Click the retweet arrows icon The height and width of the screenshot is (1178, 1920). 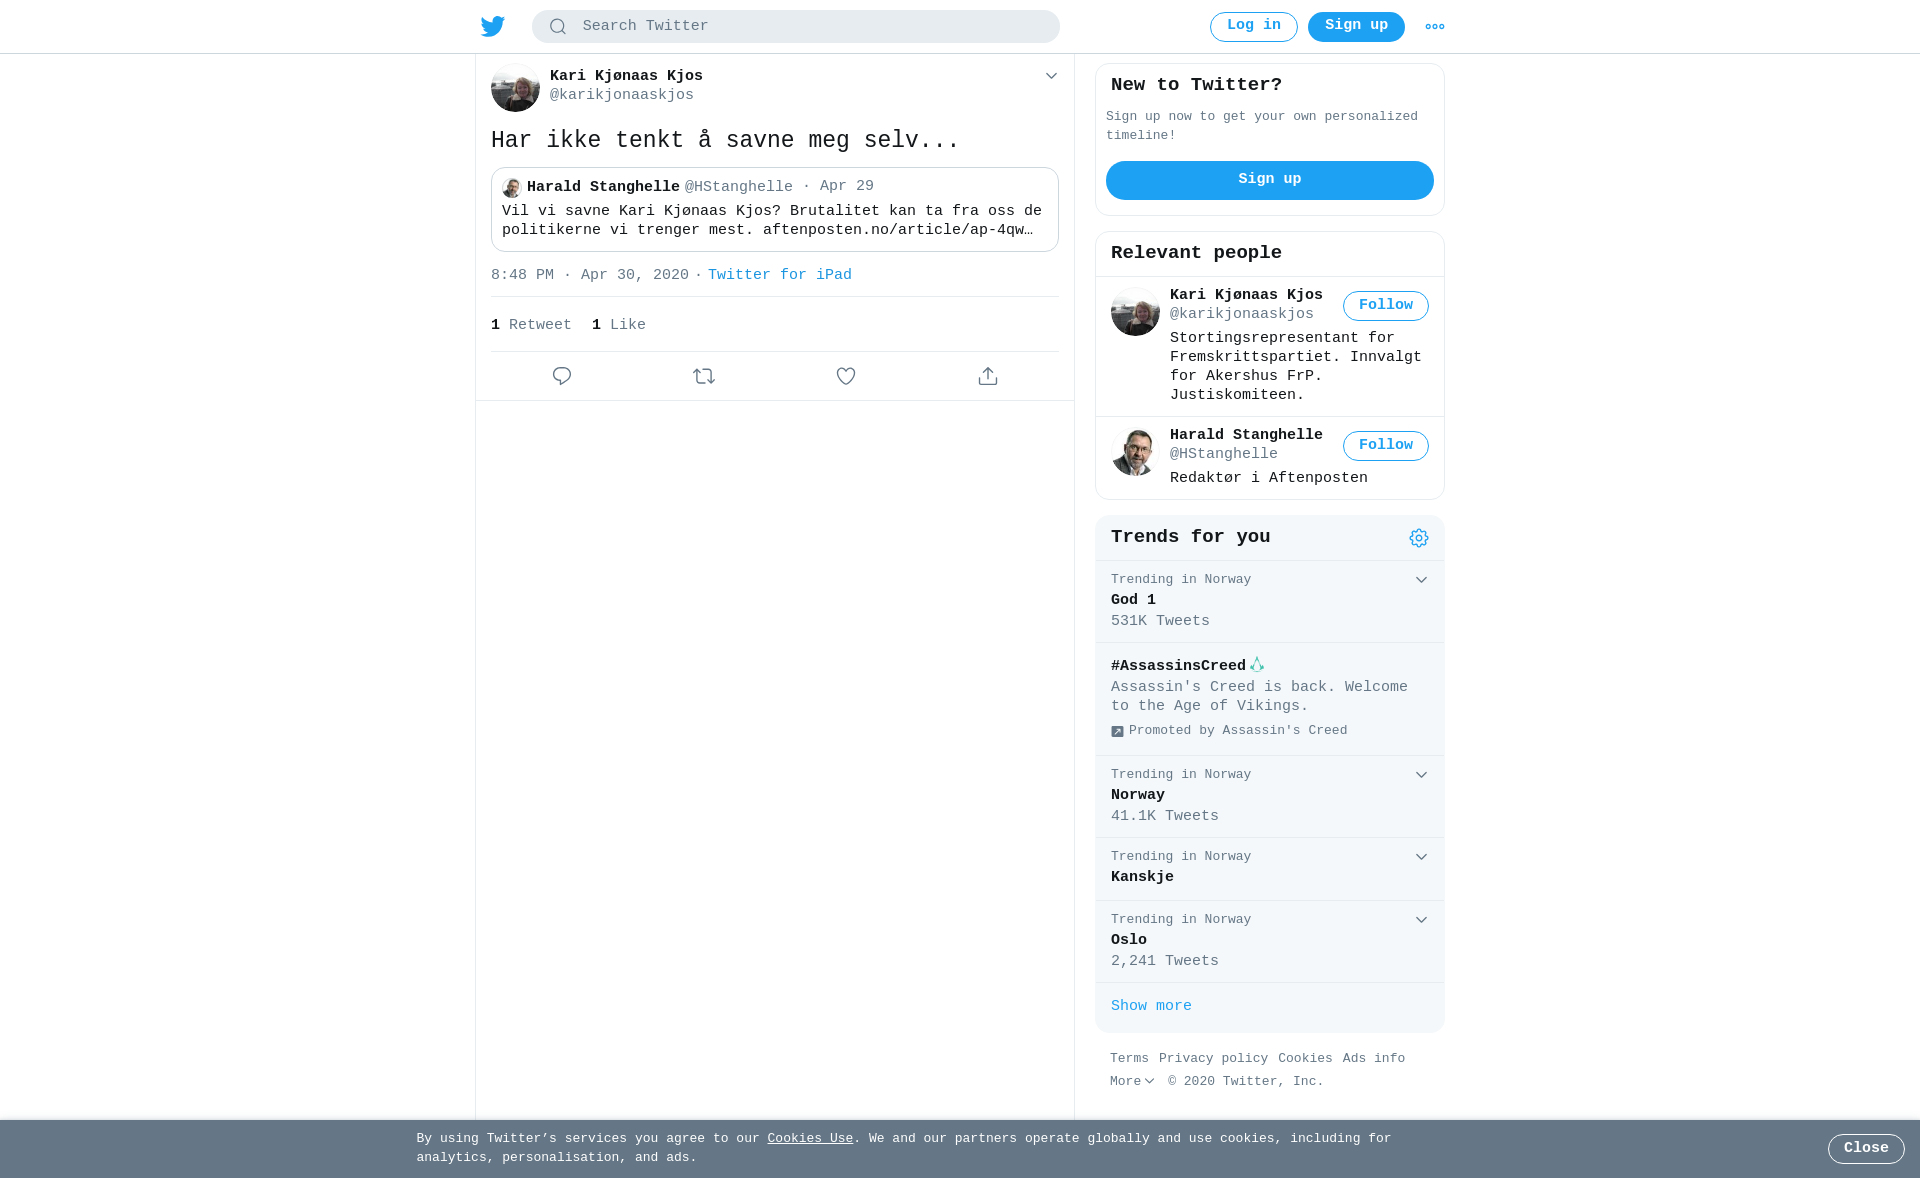[x=704, y=376]
